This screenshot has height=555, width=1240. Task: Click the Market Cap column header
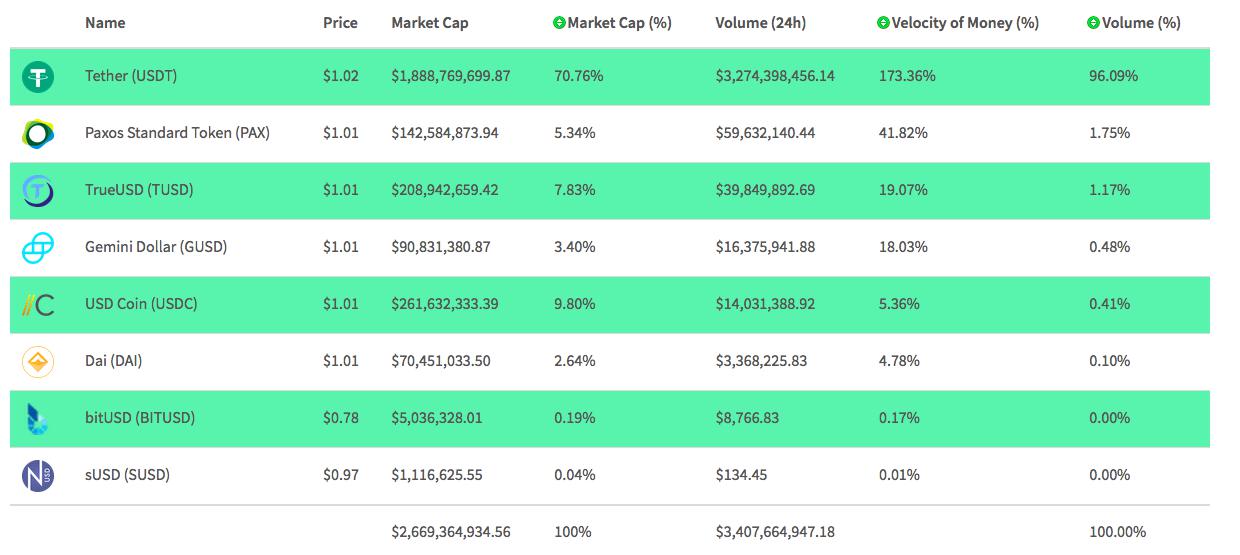[430, 23]
